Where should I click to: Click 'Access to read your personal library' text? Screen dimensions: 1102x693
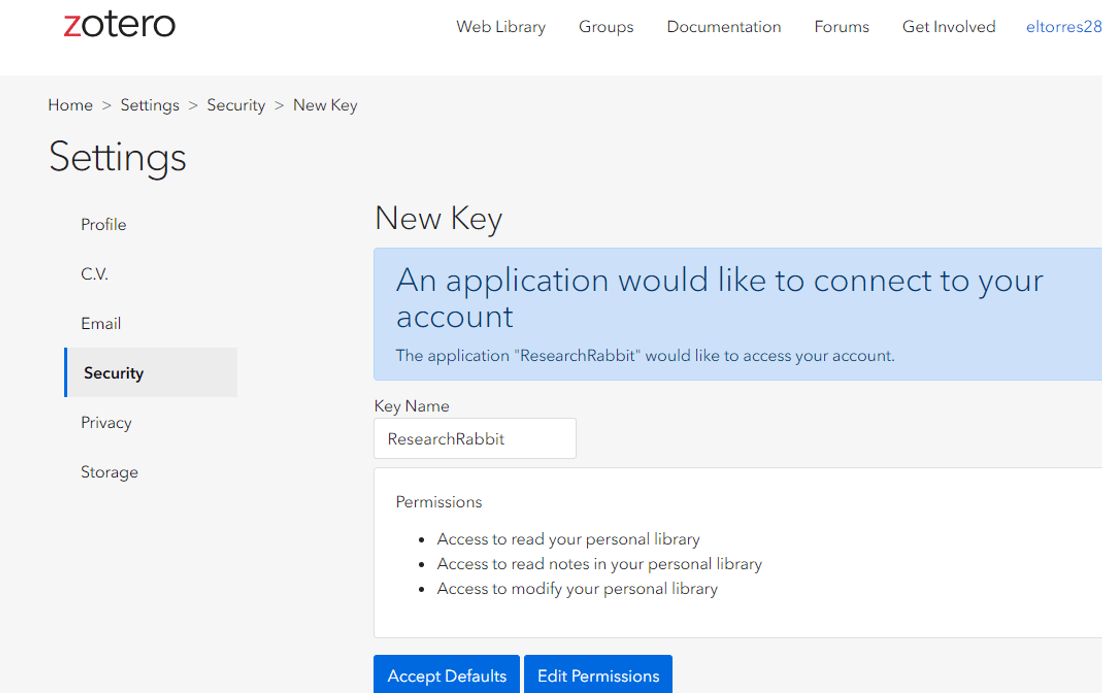click(568, 539)
